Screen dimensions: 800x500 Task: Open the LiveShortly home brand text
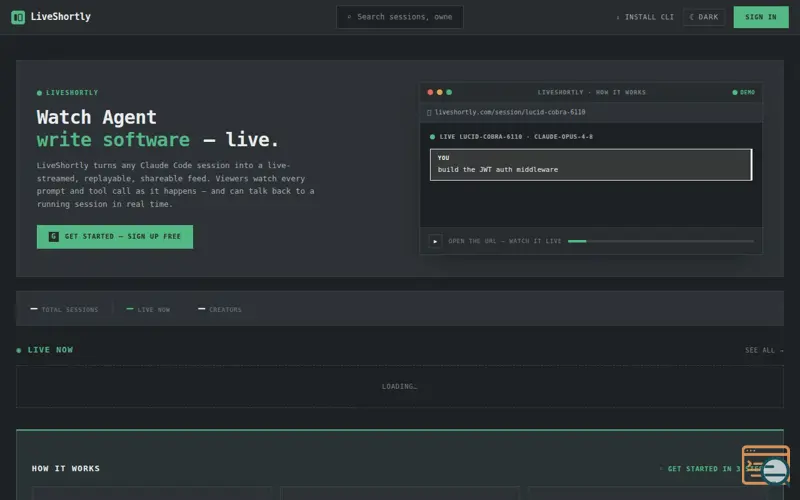(60, 17)
